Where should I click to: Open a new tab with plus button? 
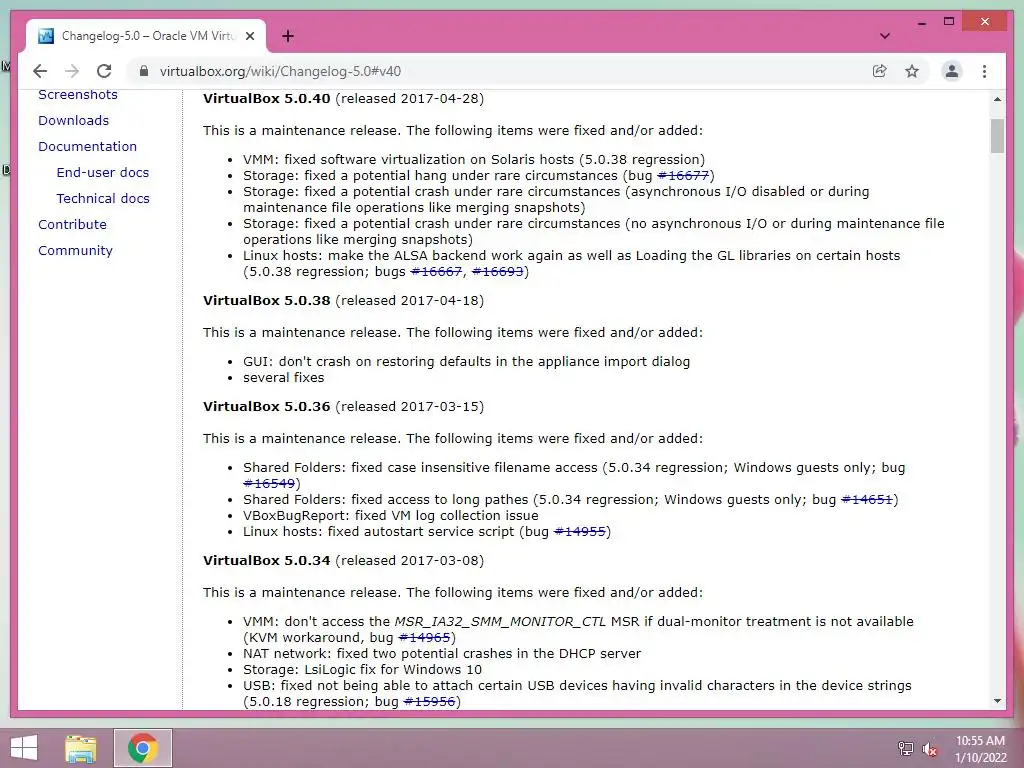tap(288, 36)
